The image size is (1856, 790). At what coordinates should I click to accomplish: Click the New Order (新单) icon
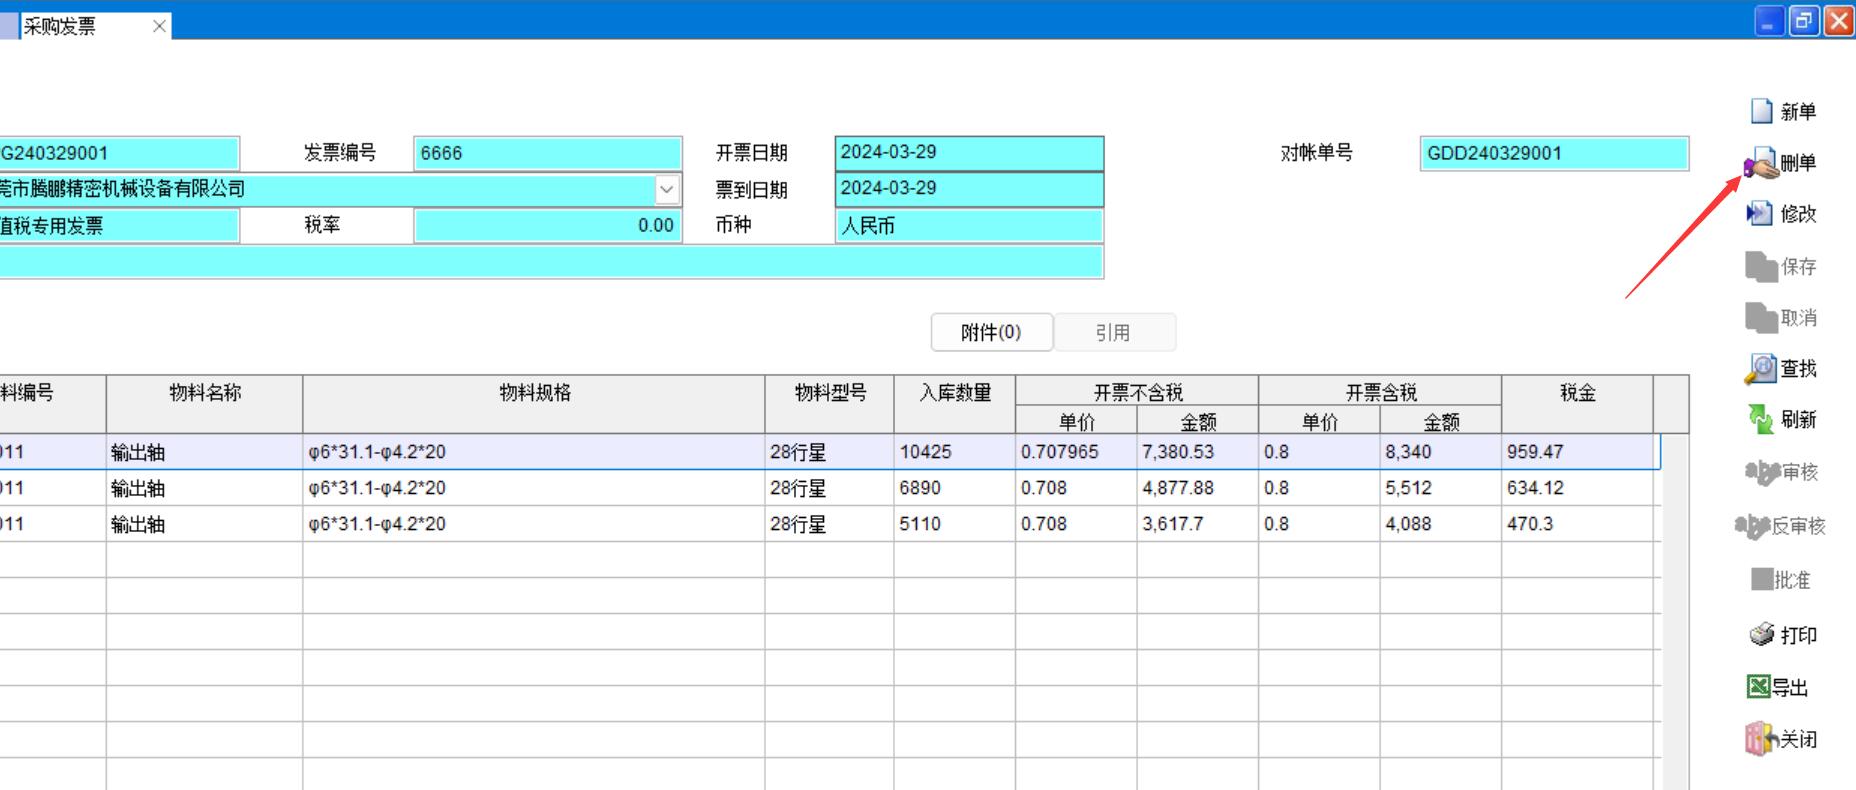[1762, 111]
